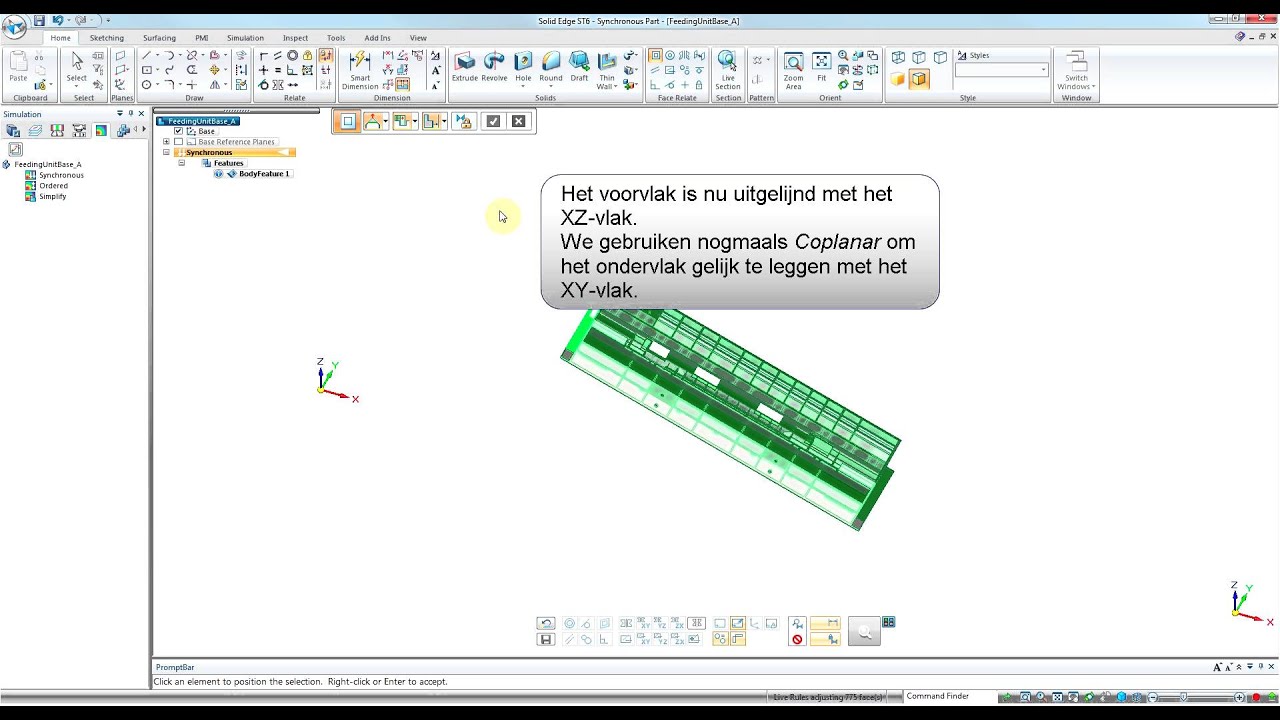The width and height of the screenshot is (1280, 720).
Task: Select Ordered in Simulation pane
Action: (x=54, y=186)
